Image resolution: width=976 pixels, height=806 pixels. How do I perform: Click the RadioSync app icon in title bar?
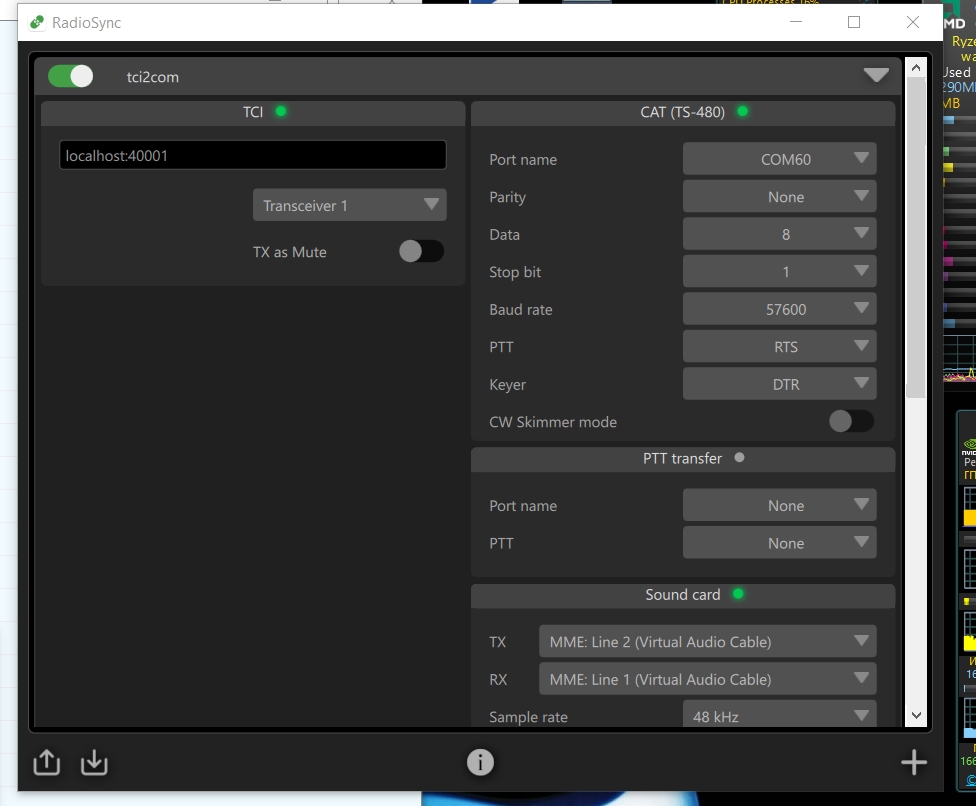tap(37, 22)
